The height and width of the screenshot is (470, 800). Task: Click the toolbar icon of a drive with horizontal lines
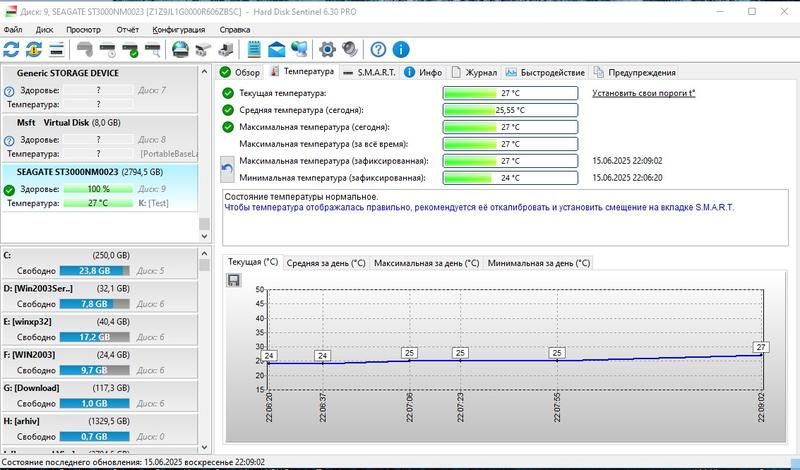(x=57, y=50)
